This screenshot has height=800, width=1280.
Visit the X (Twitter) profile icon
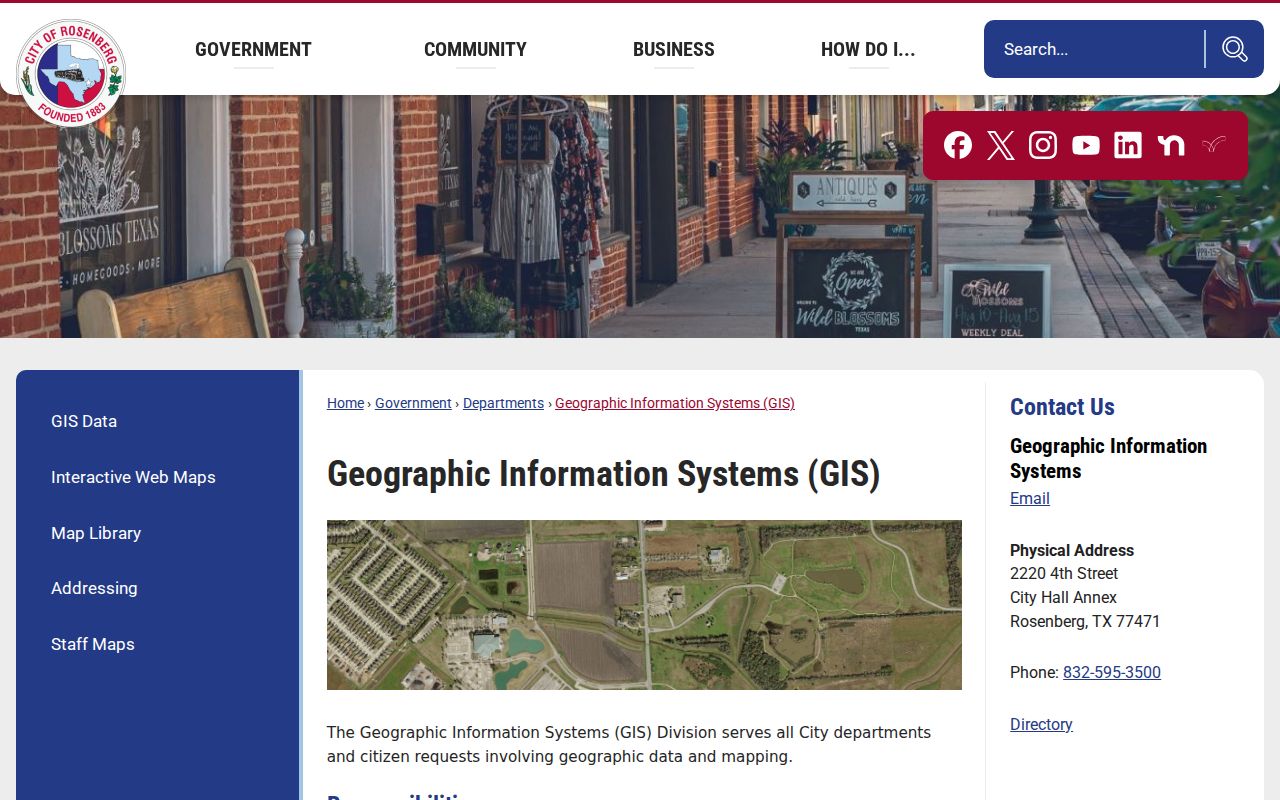click(1001, 145)
